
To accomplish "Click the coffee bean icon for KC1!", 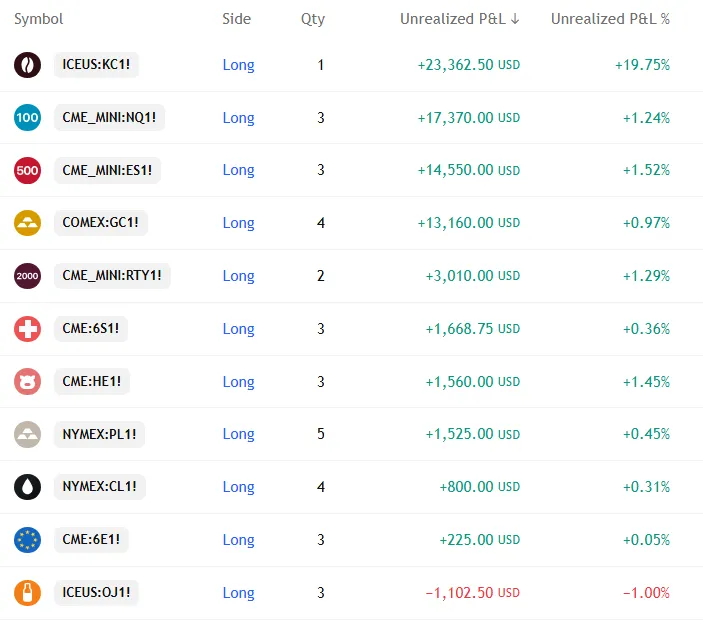I will tap(28, 65).
